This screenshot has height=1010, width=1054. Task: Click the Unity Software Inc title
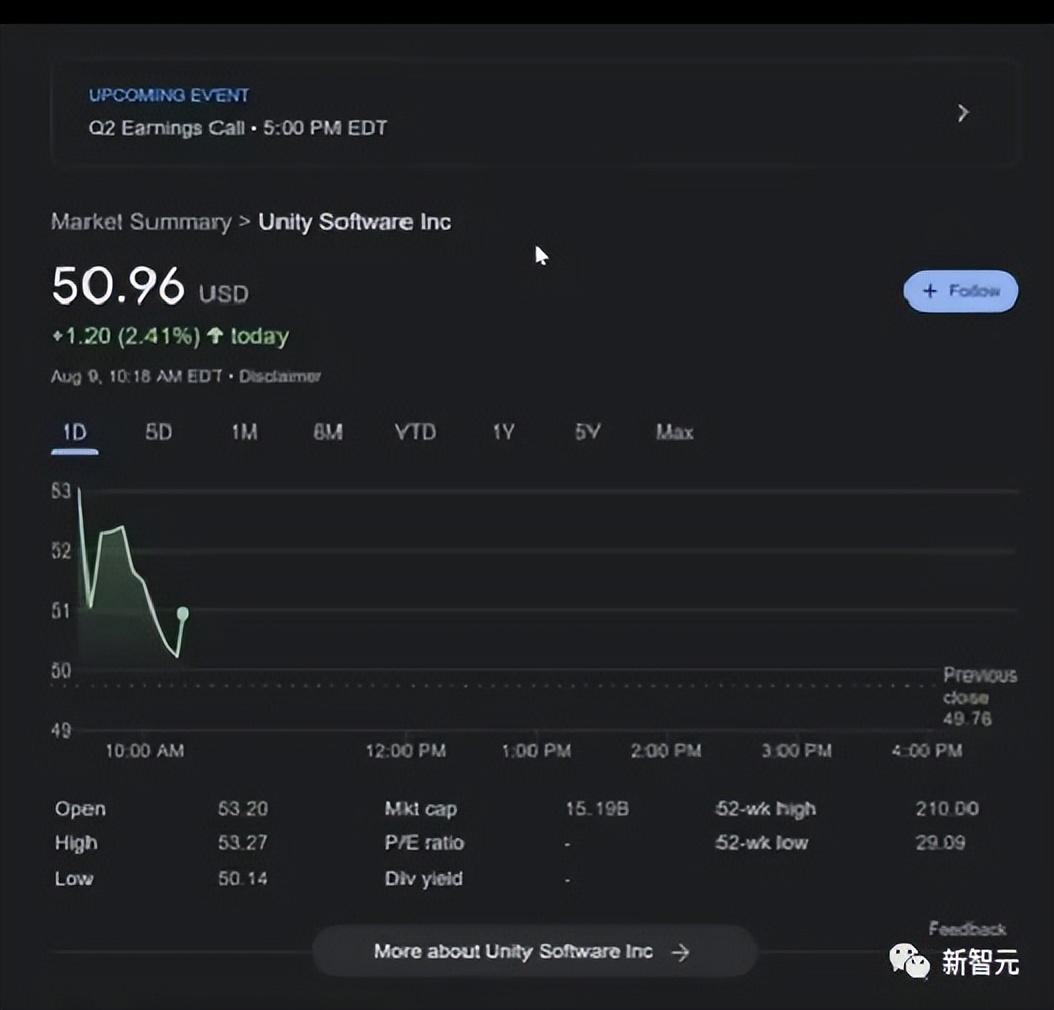click(x=355, y=222)
